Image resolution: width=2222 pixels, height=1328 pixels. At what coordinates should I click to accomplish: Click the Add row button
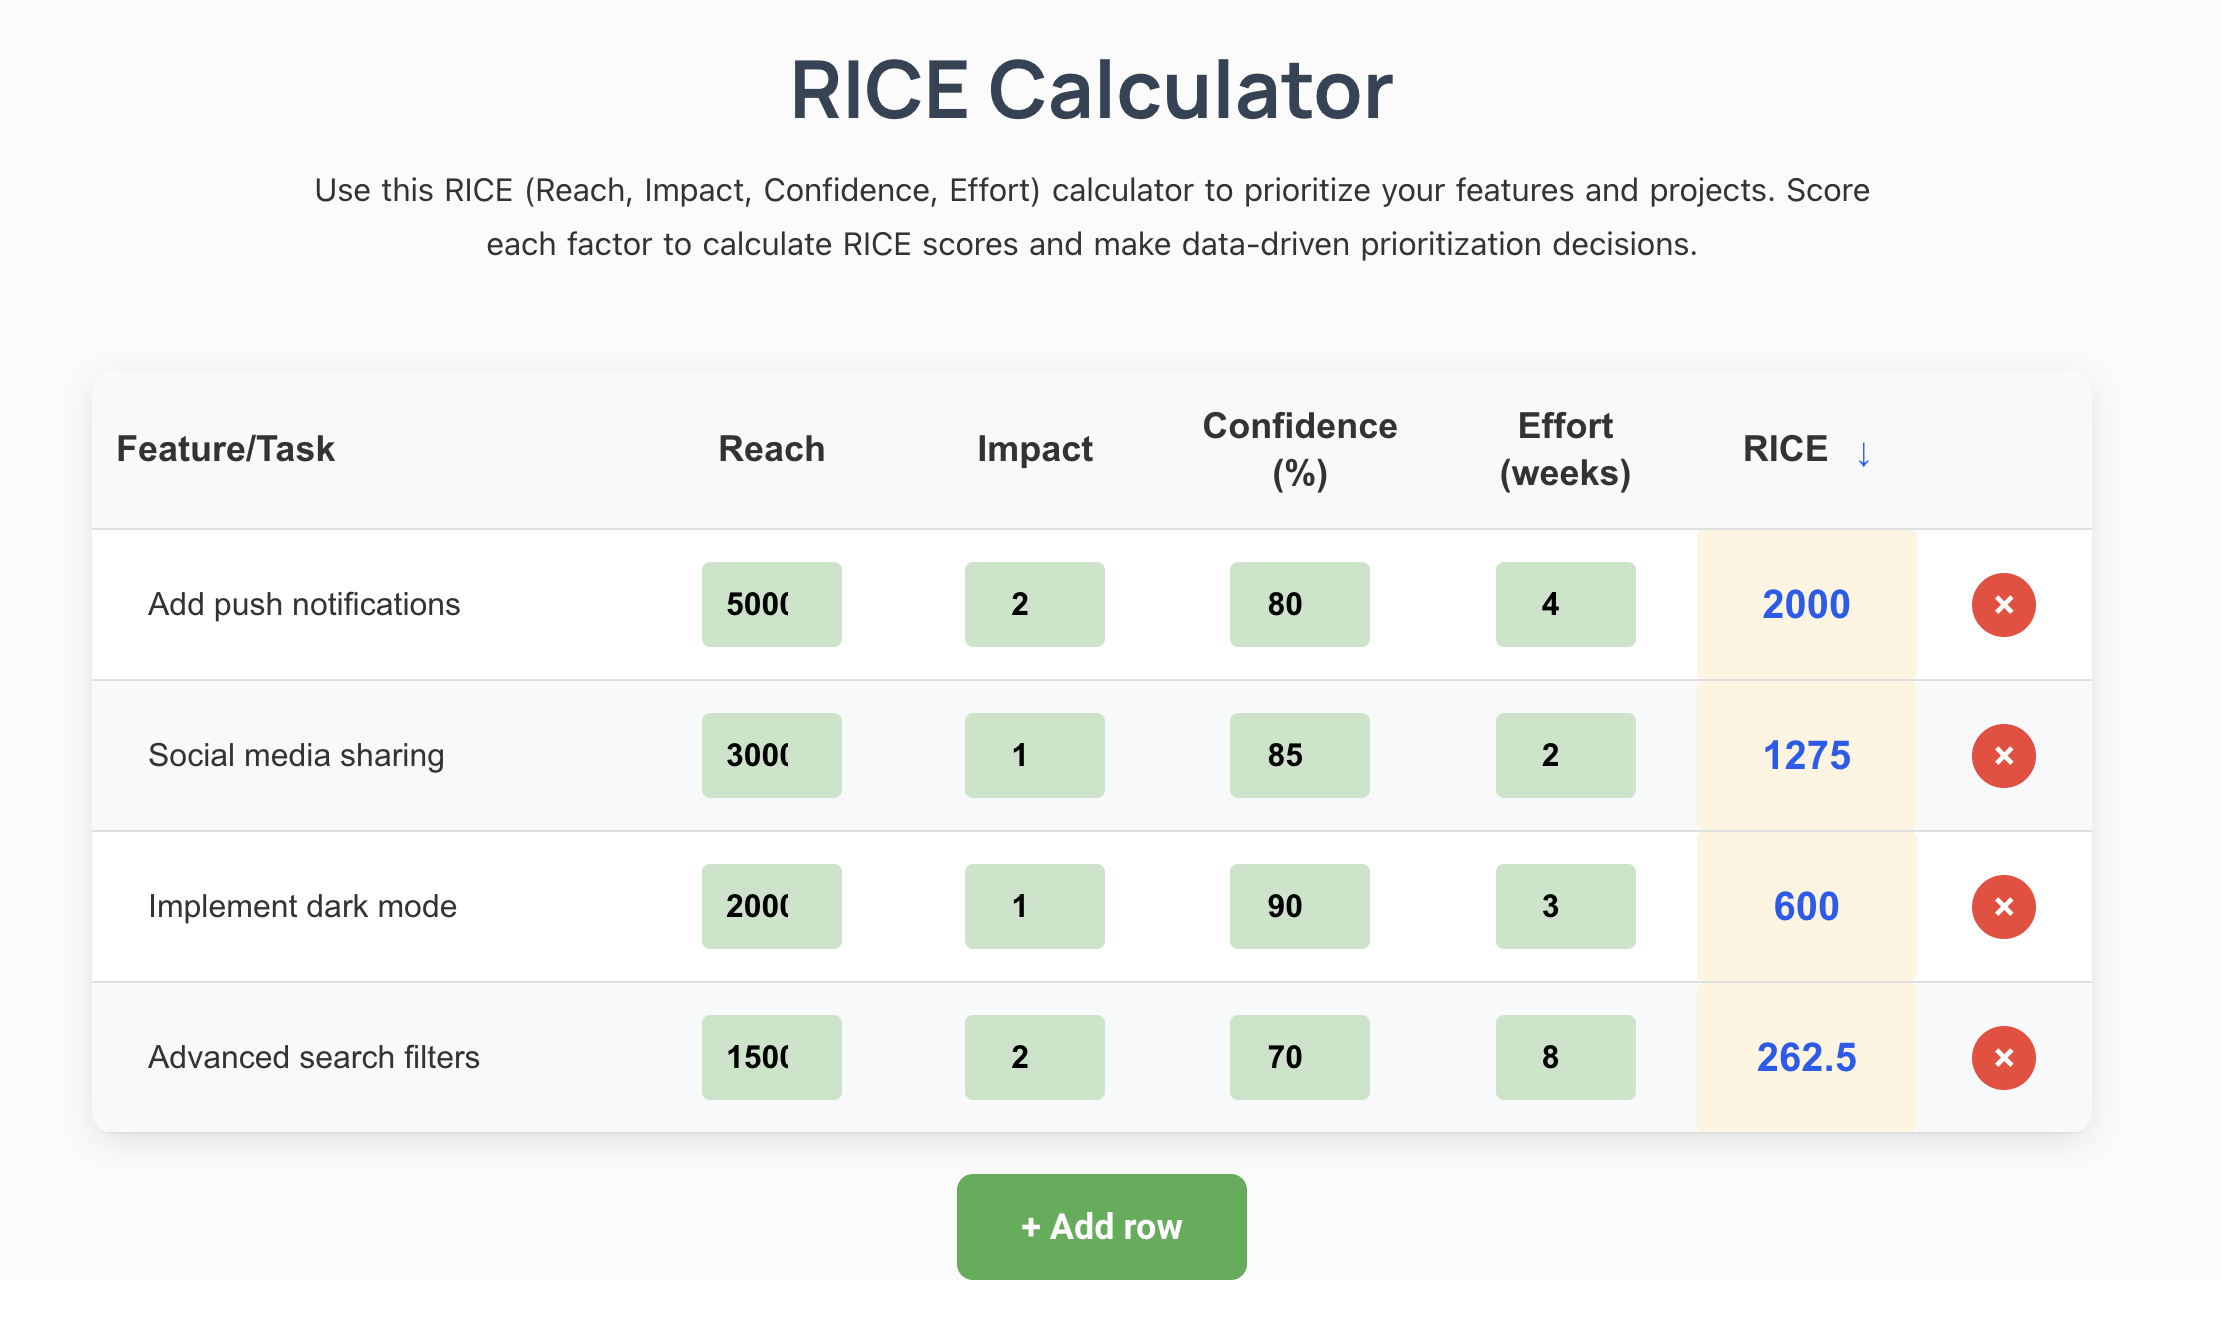1101,1226
